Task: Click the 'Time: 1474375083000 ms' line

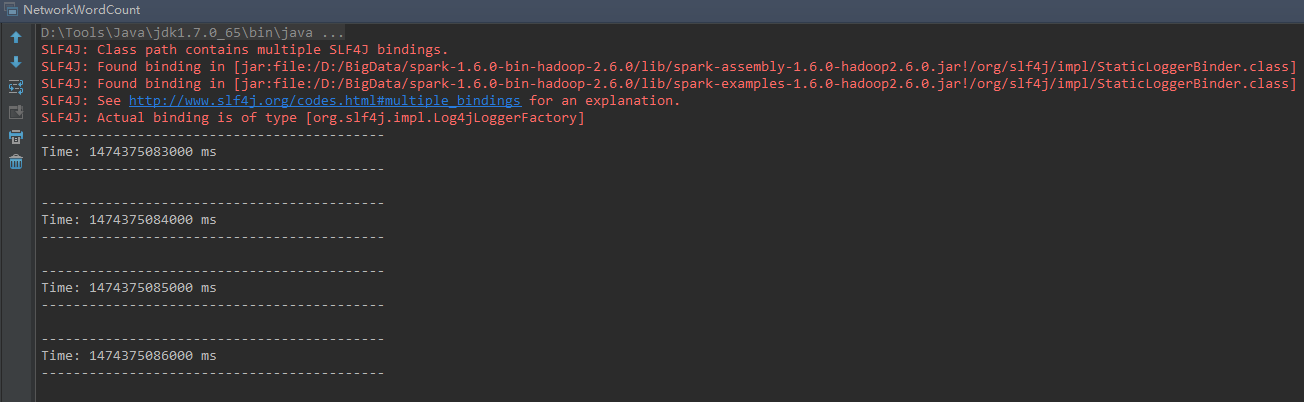Action: 129,152
